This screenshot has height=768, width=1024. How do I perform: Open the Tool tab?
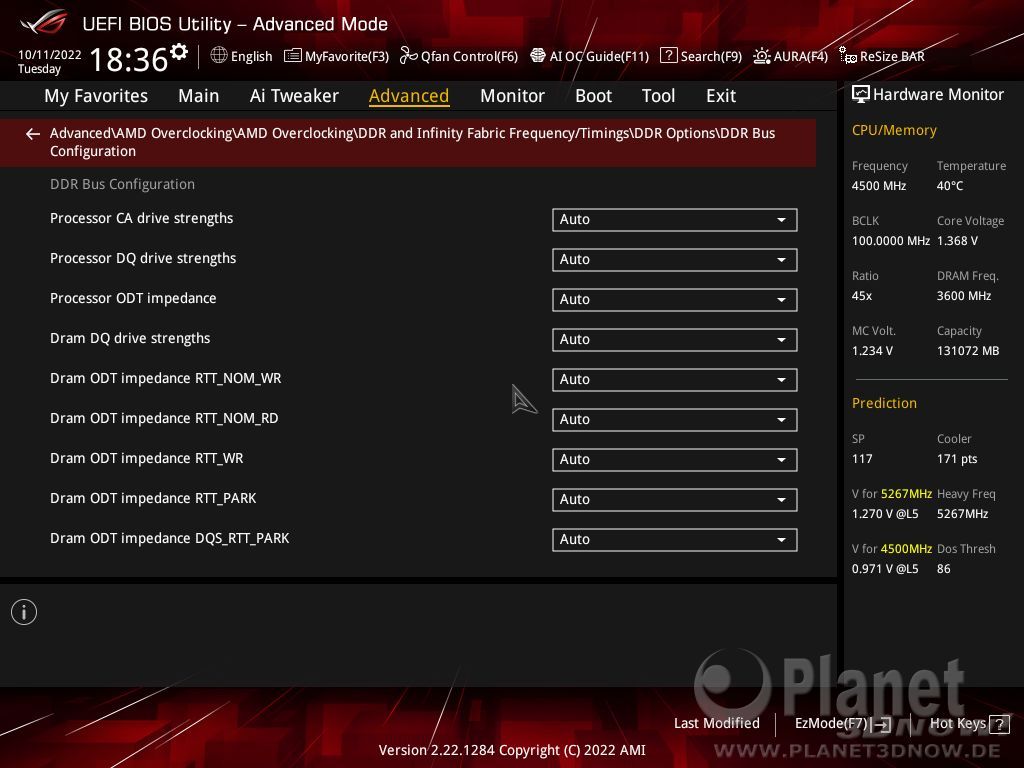coord(658,96)
